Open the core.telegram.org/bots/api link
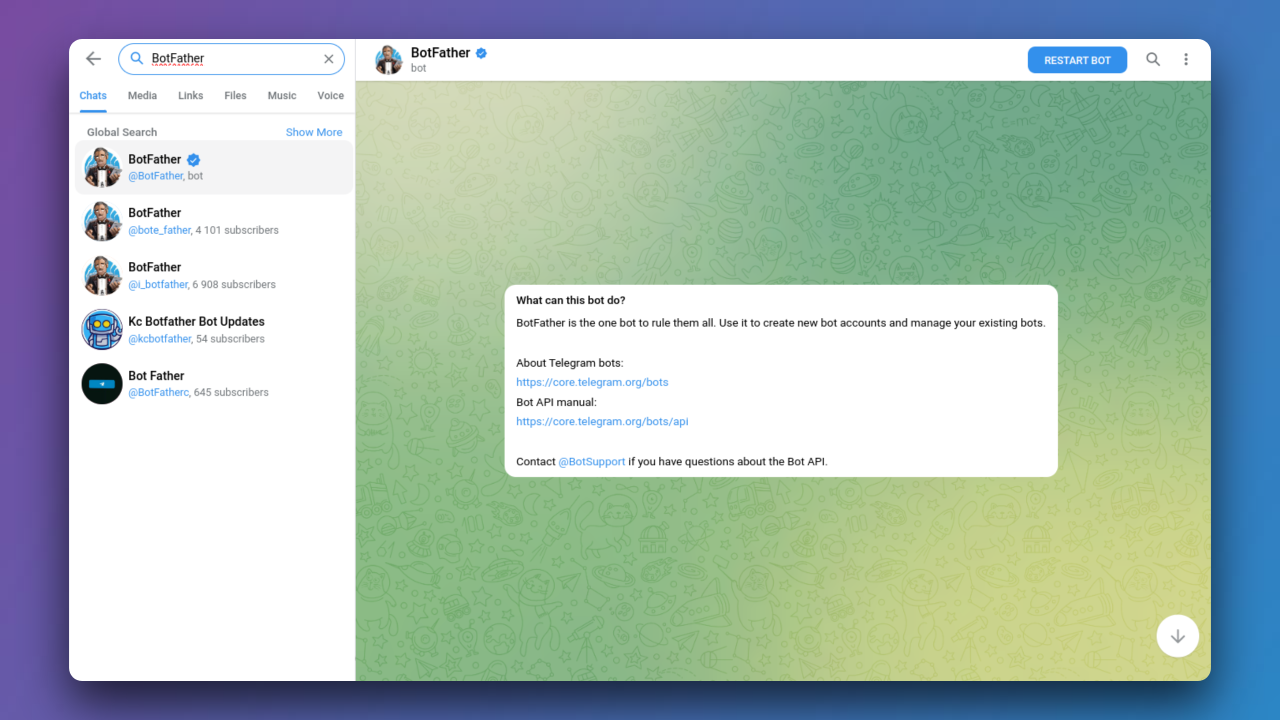The image size is (1280, 720). coord(602,421)
